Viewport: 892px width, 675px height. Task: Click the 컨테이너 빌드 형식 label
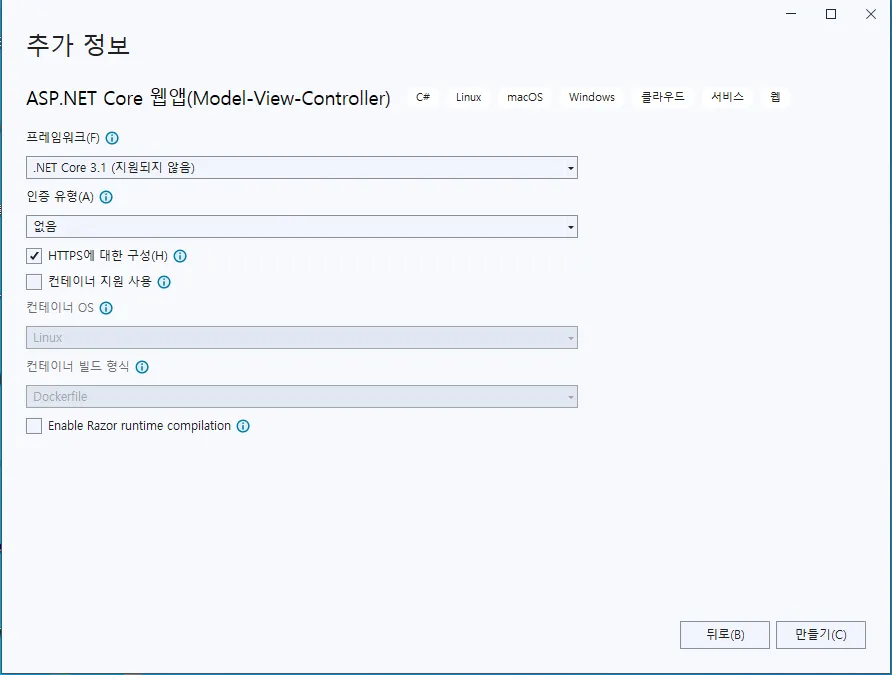coord(78,366)
